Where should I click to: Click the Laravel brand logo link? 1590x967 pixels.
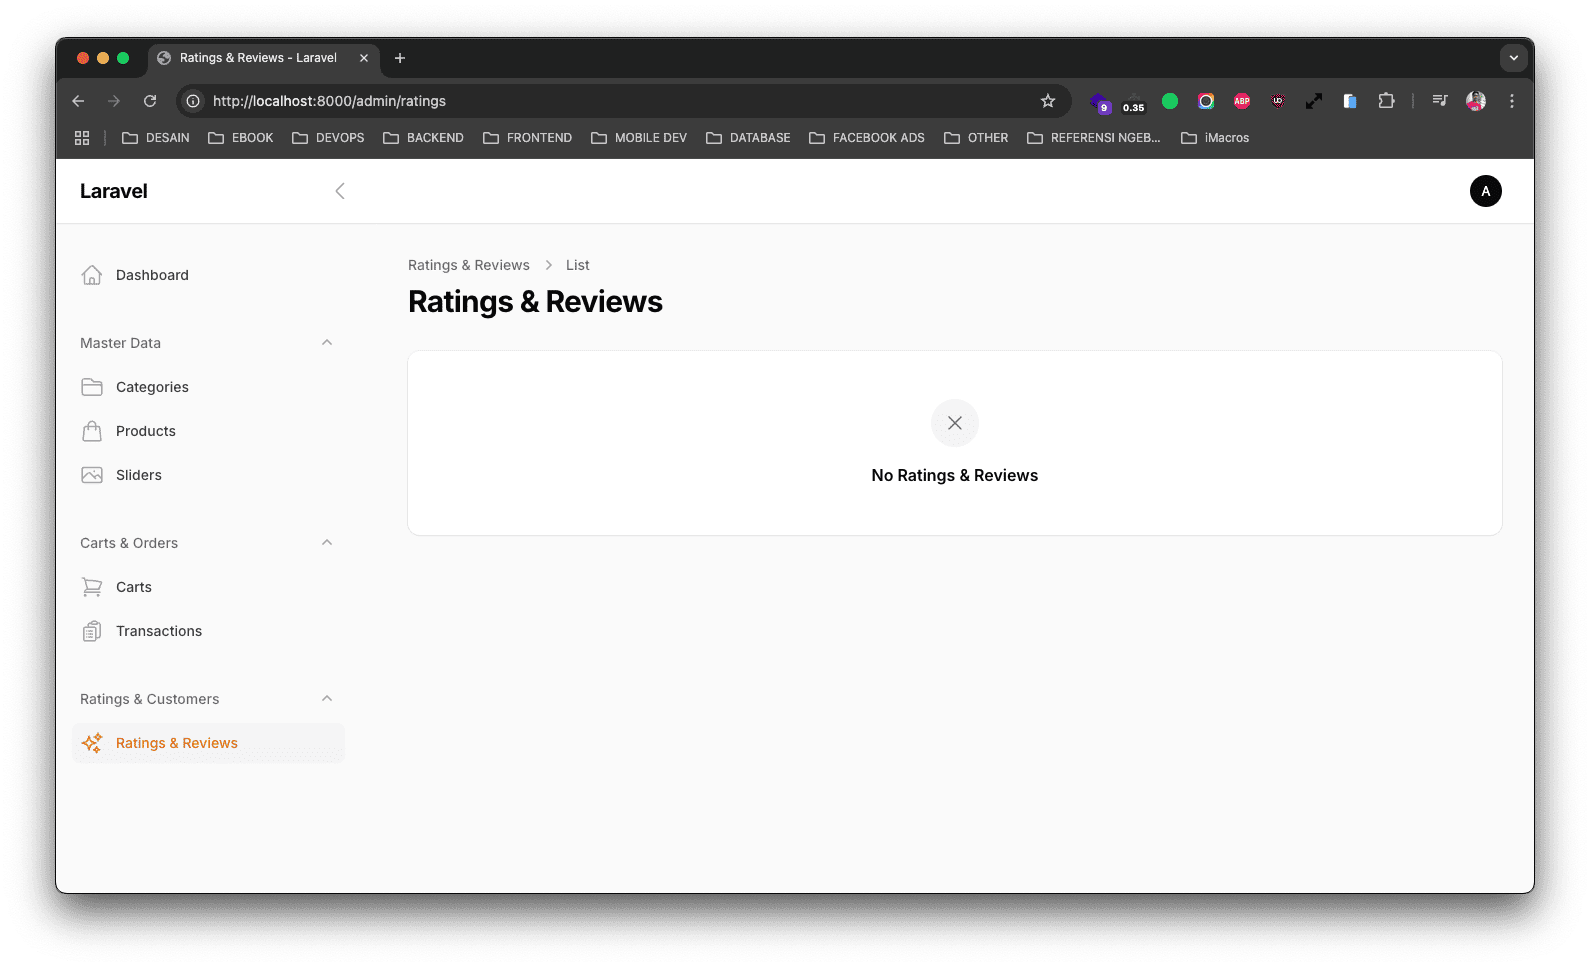click(114, 191)
